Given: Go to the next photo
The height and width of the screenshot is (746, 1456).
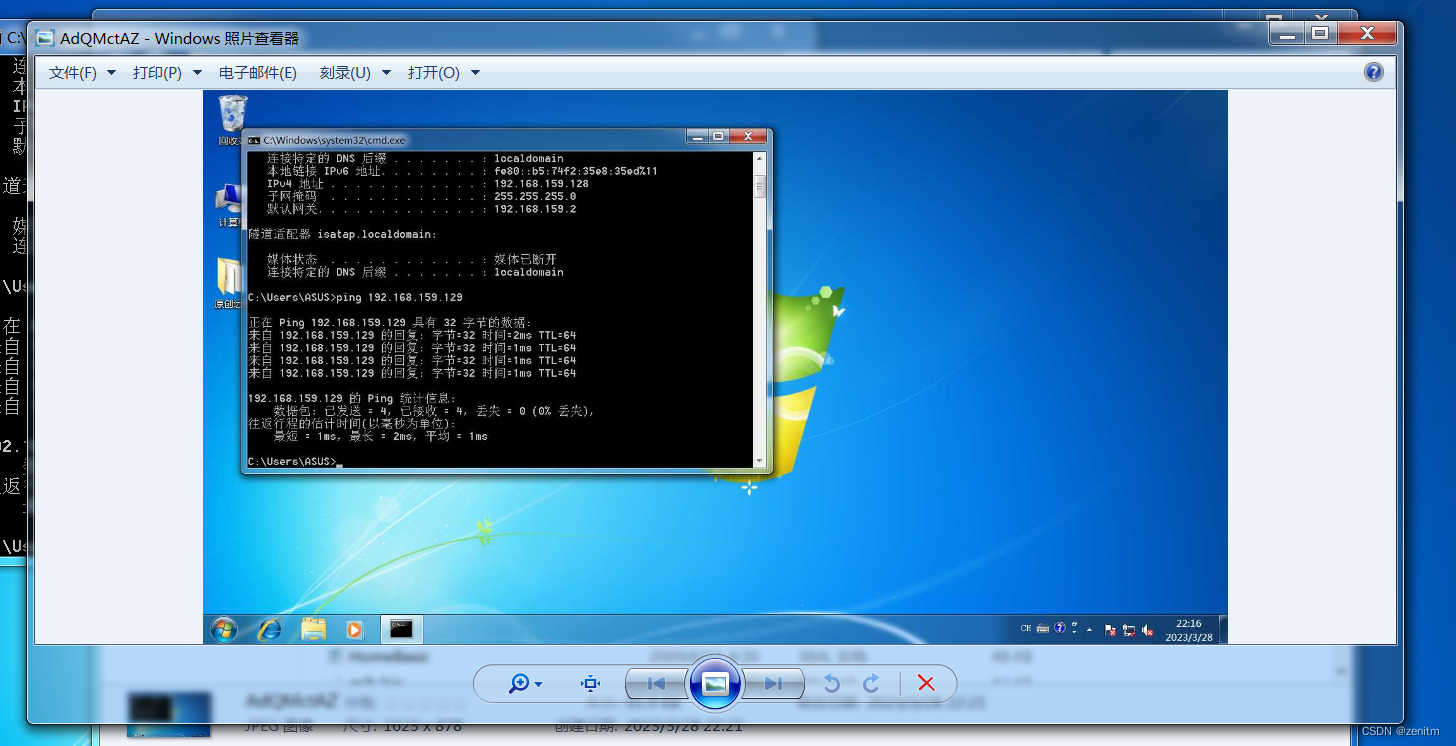Looking at the screenshot, I should coord(773,684).
